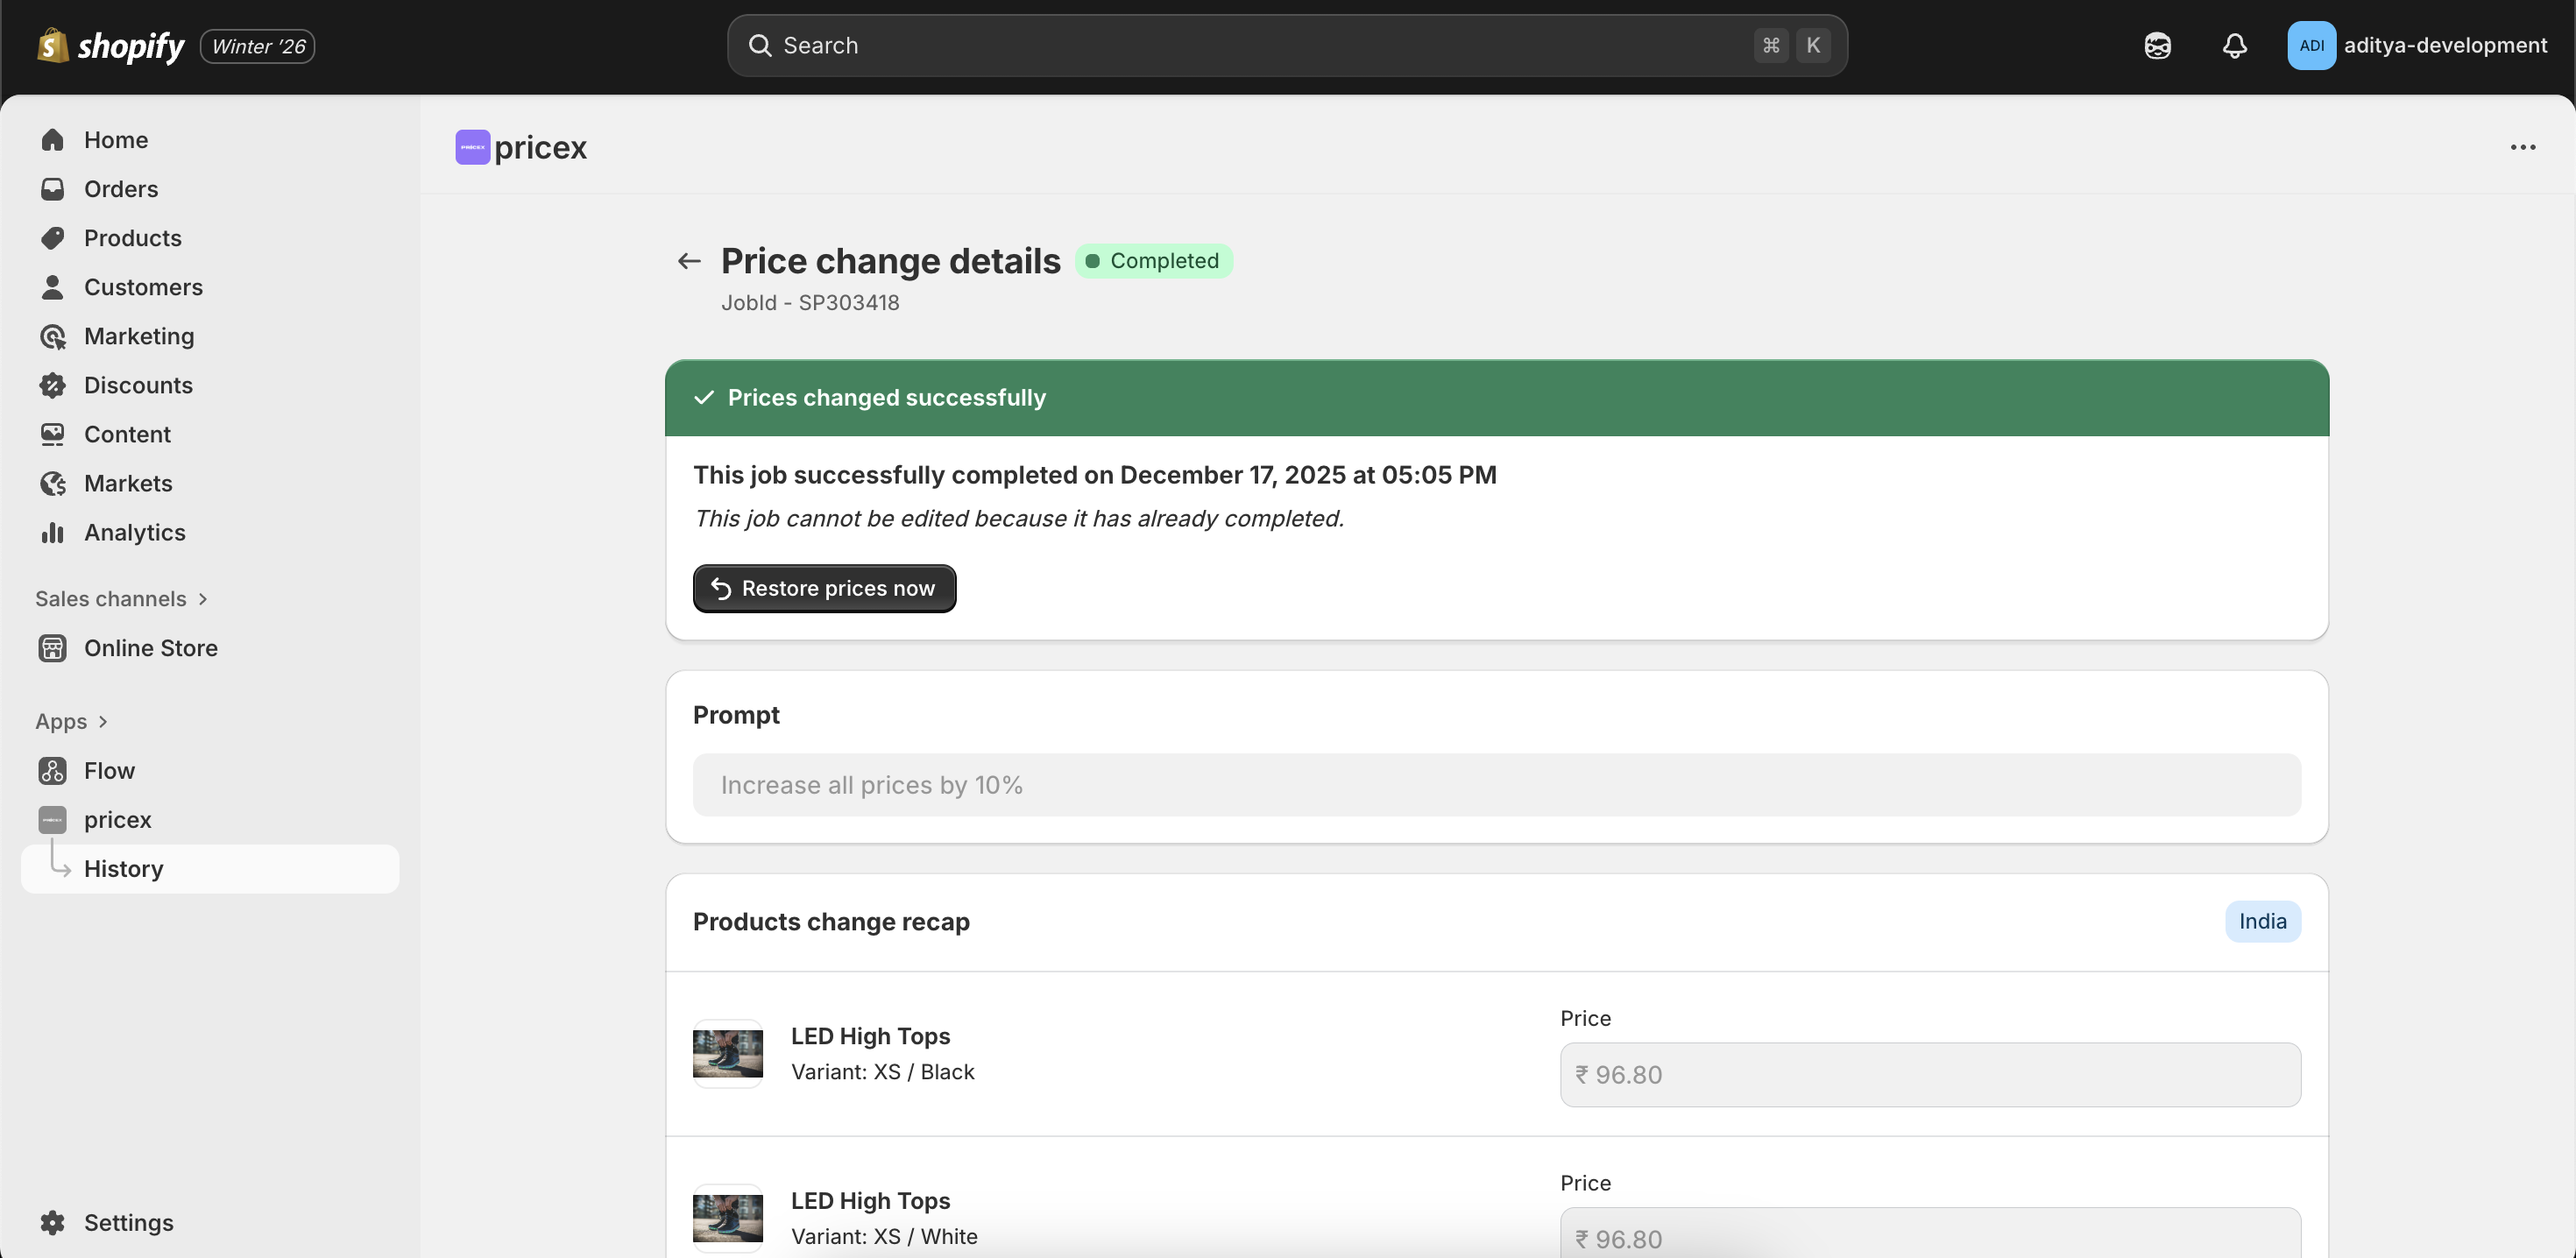Click the Shopify logo
Screen dimensions: 2576x1258
click(110, 45)
